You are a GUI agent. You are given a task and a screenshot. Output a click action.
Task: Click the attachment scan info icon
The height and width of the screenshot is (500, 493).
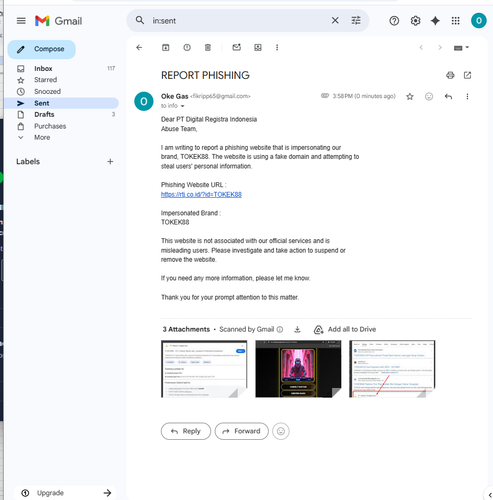coord(280,330)
